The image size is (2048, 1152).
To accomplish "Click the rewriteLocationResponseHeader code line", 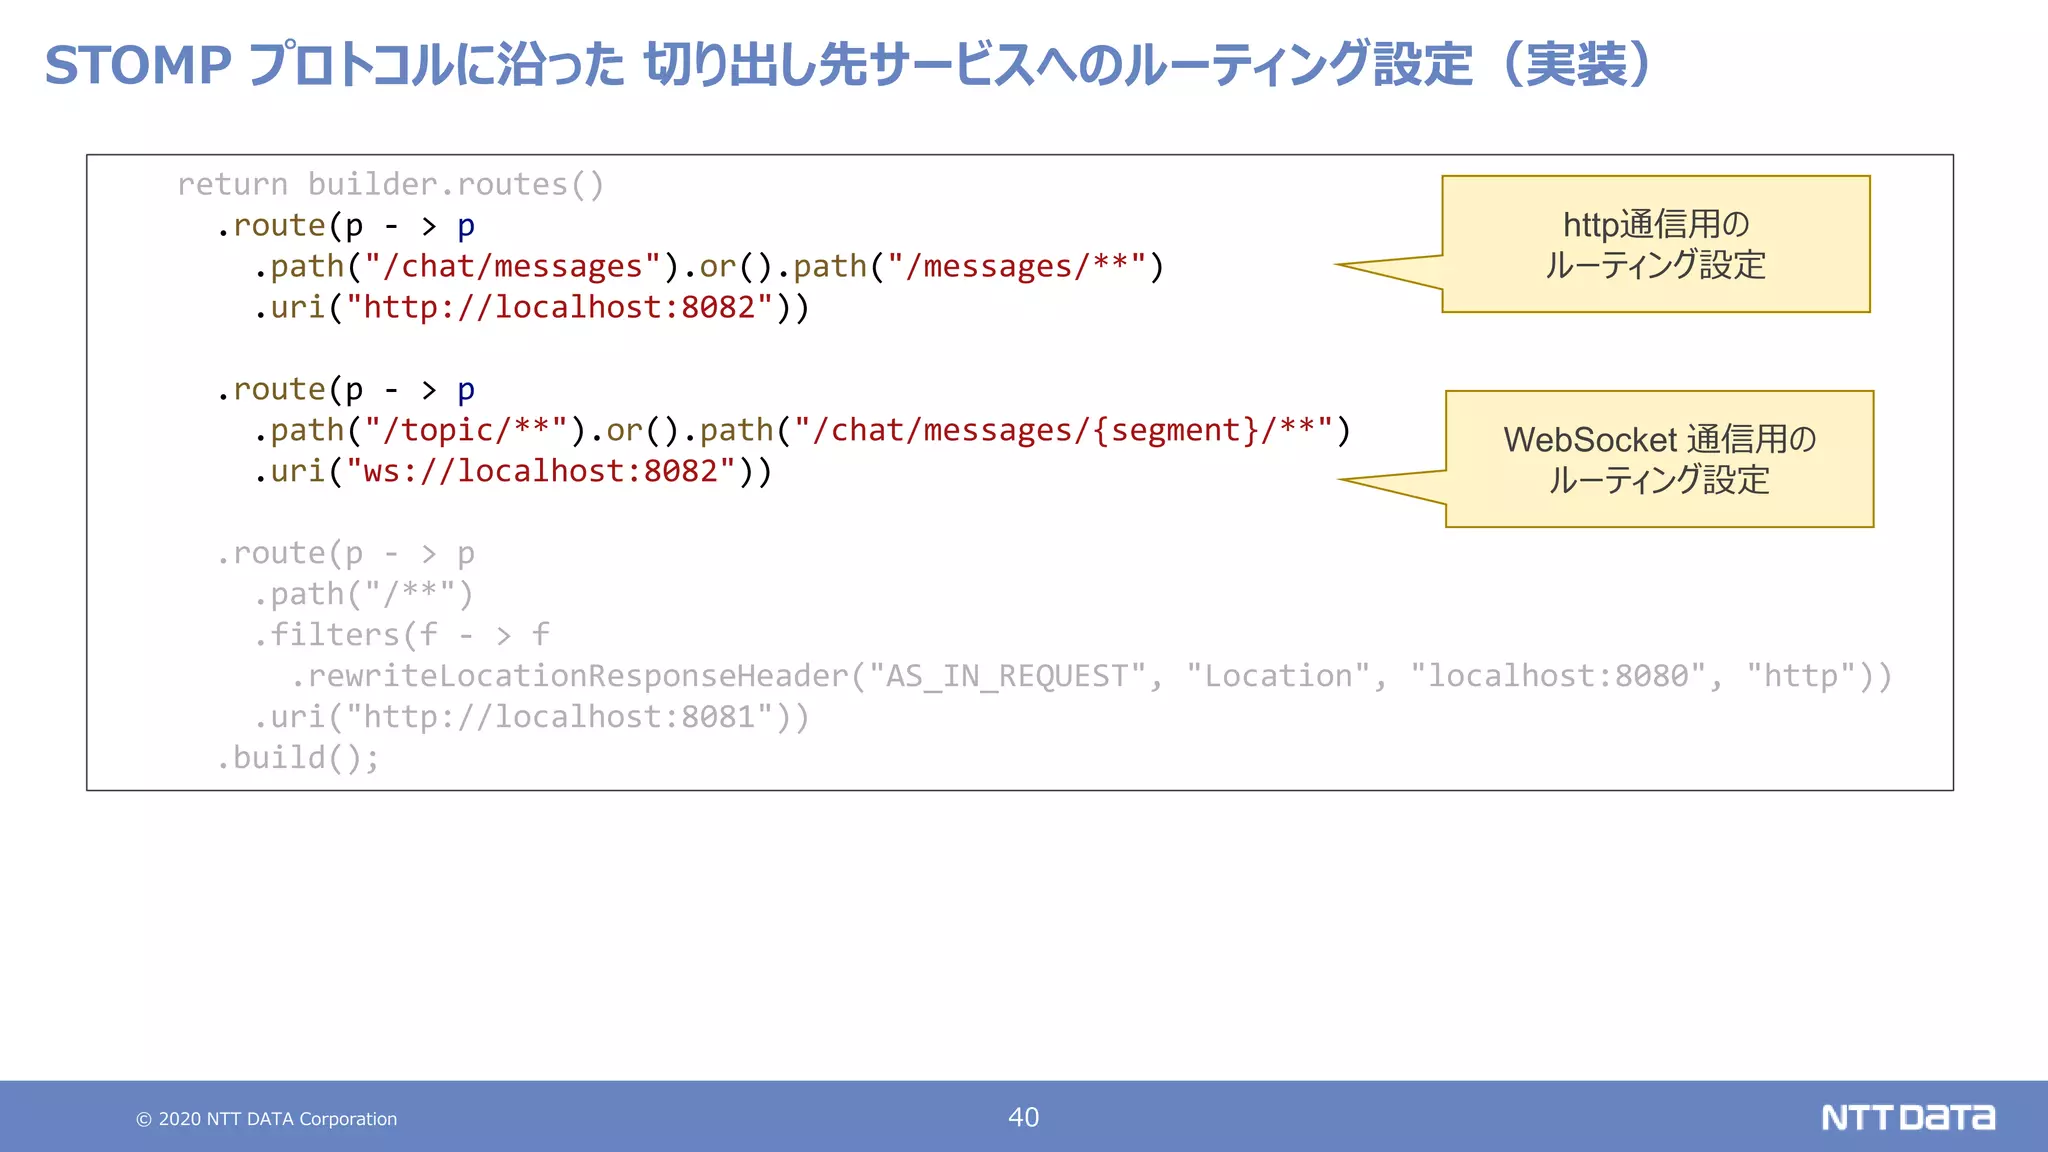I will coord(1090,676).
